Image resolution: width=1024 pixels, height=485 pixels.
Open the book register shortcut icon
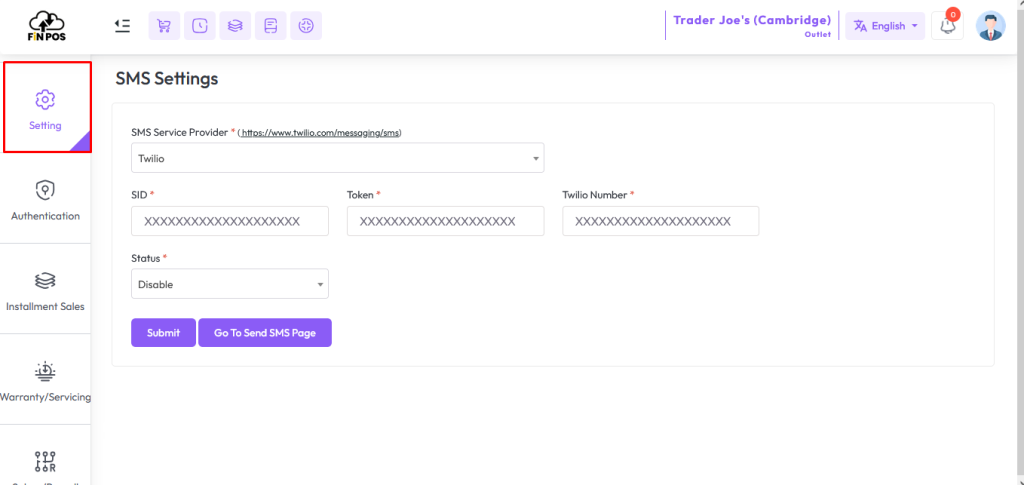270,26
